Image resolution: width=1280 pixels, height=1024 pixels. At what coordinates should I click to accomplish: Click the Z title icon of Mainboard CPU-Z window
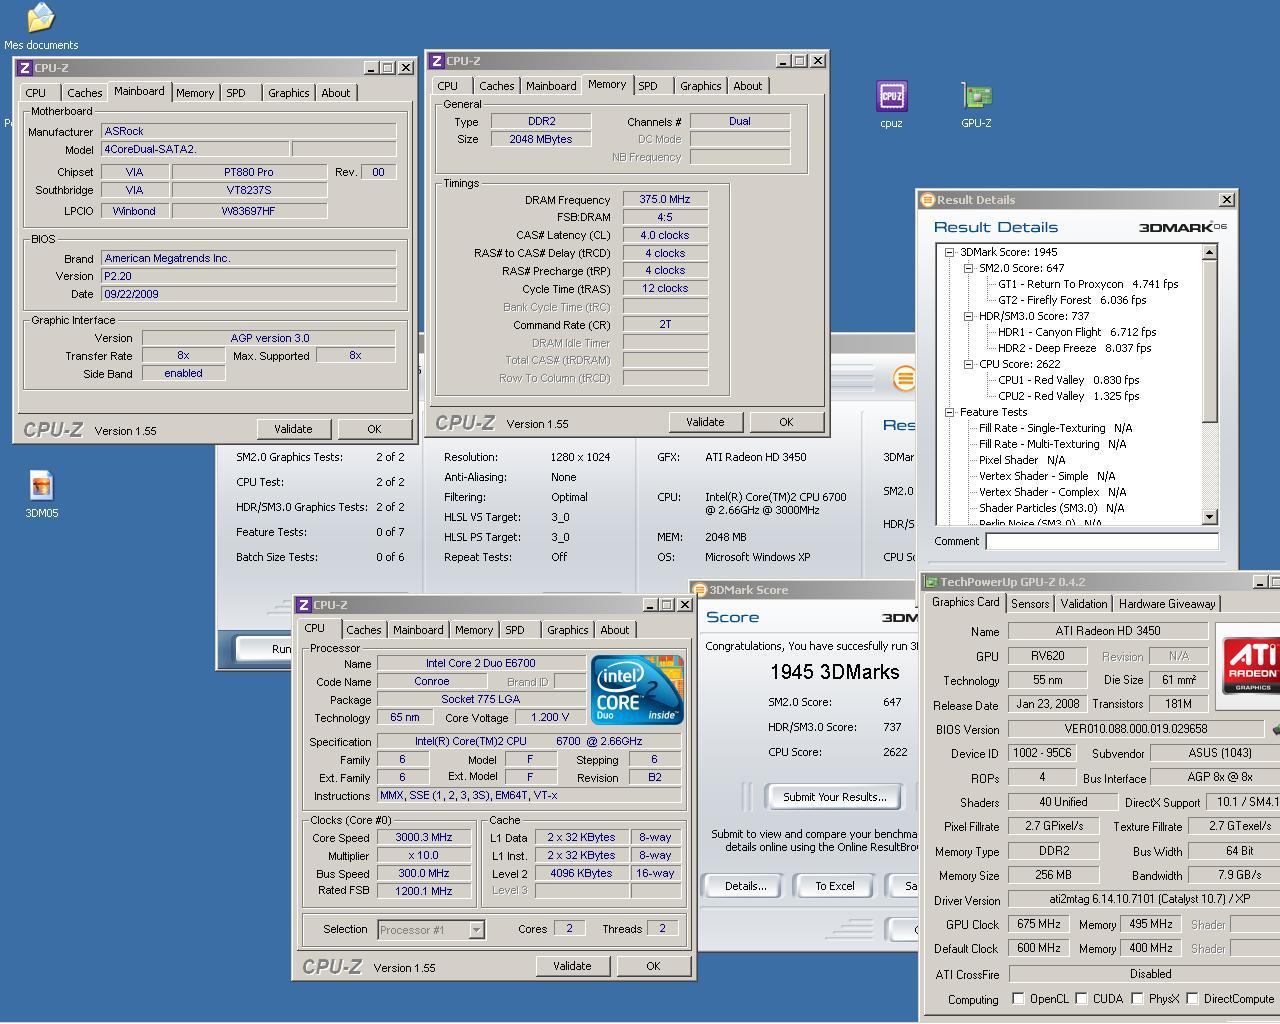[24, 68]
